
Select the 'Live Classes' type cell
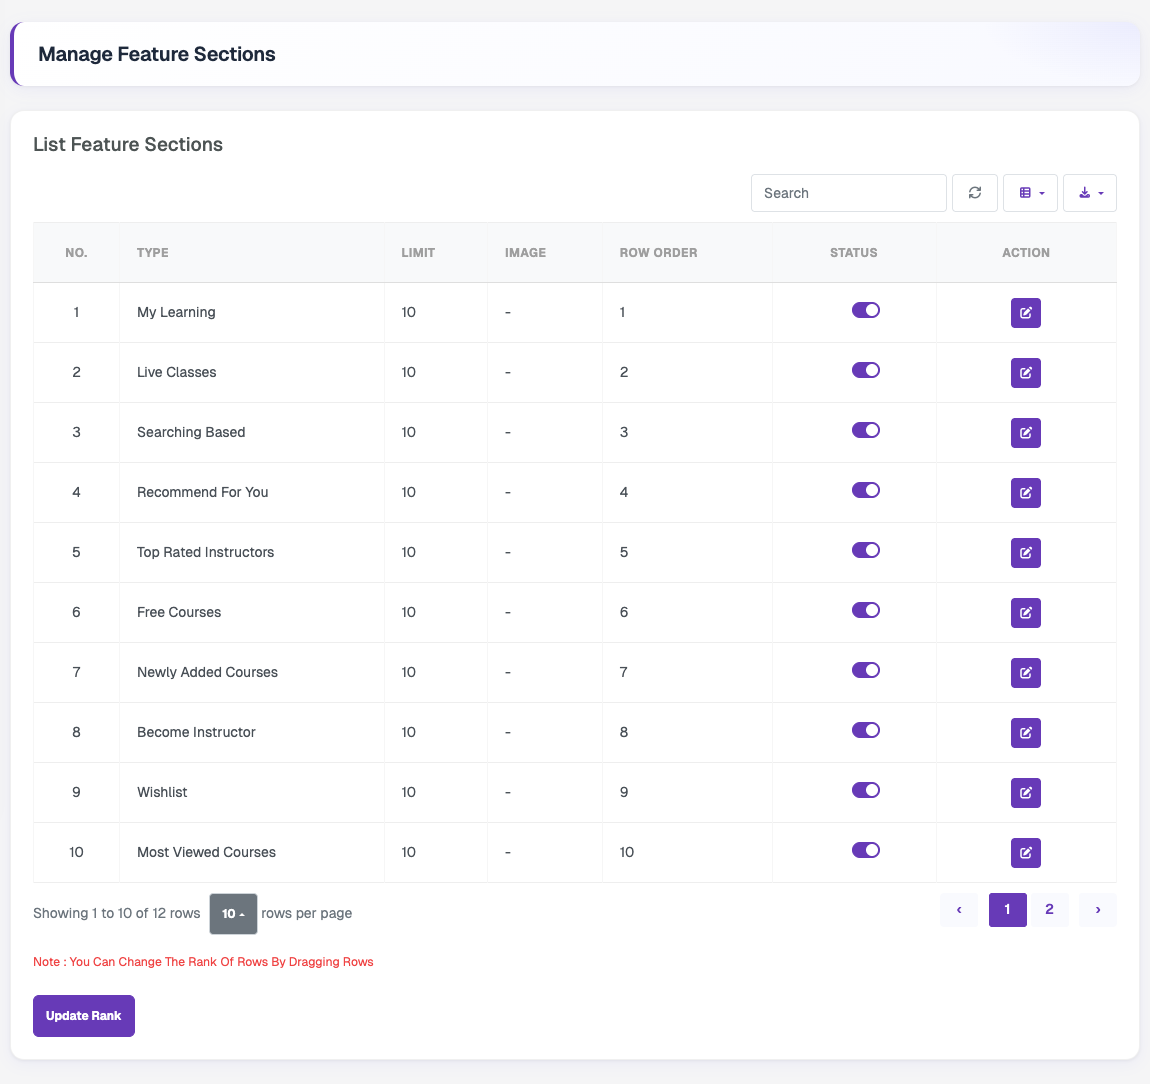click(252, 373)
